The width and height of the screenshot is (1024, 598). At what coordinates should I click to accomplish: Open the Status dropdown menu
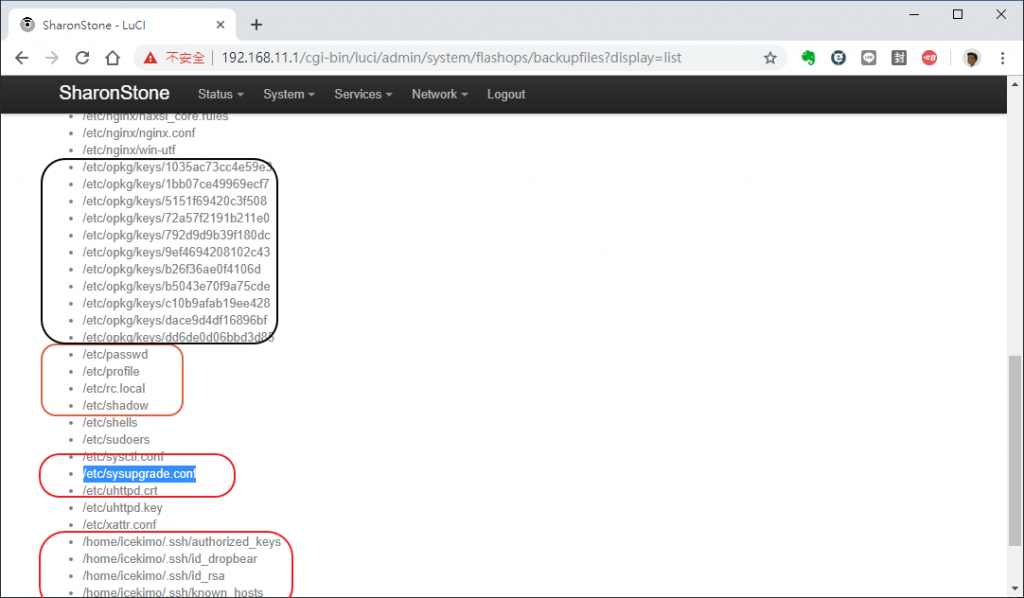pos(221,94)
